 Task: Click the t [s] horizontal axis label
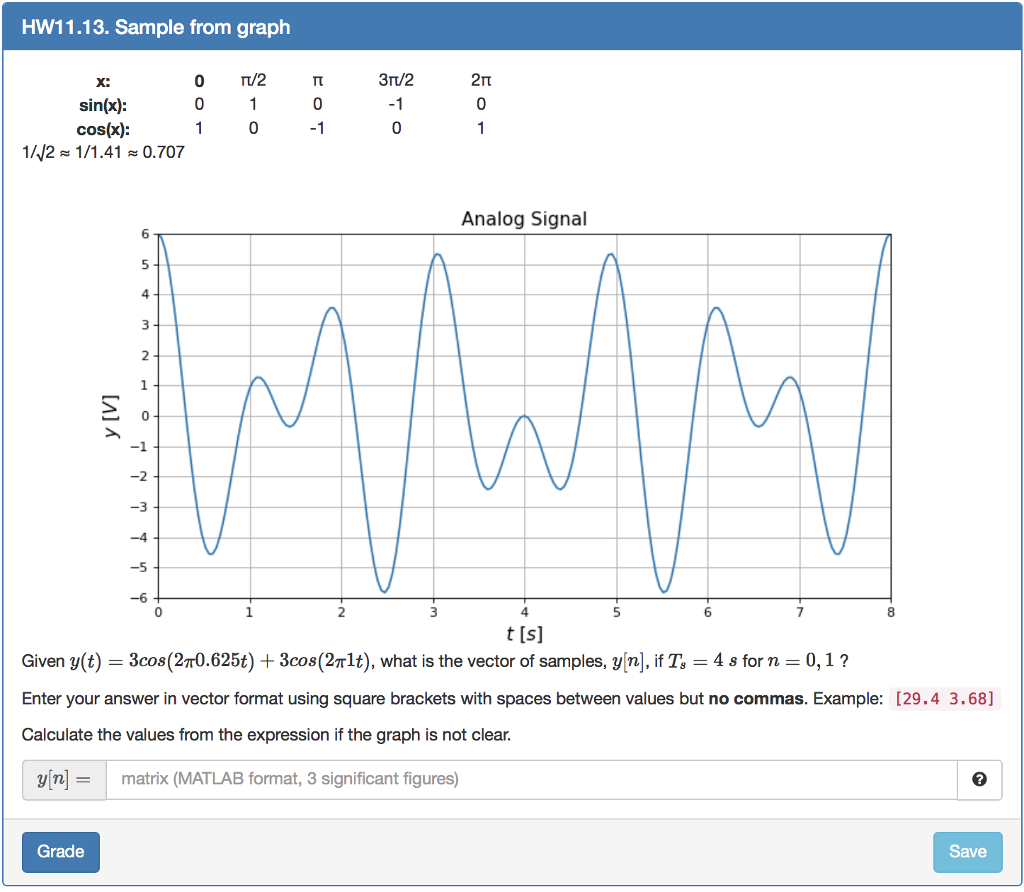524,633
